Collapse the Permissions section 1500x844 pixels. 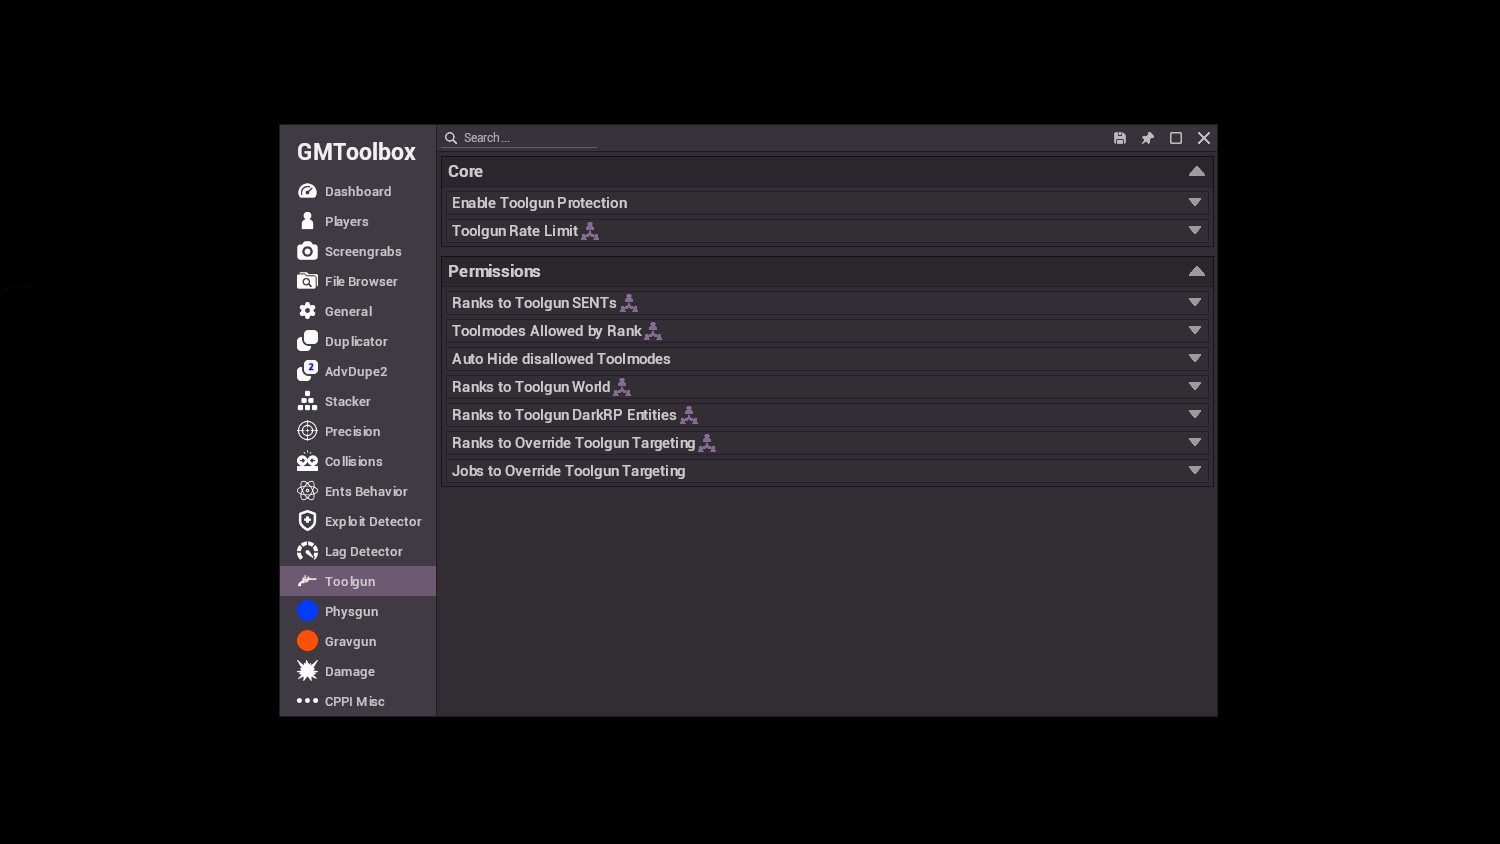pyautogui.click(x=1196, y=271)
